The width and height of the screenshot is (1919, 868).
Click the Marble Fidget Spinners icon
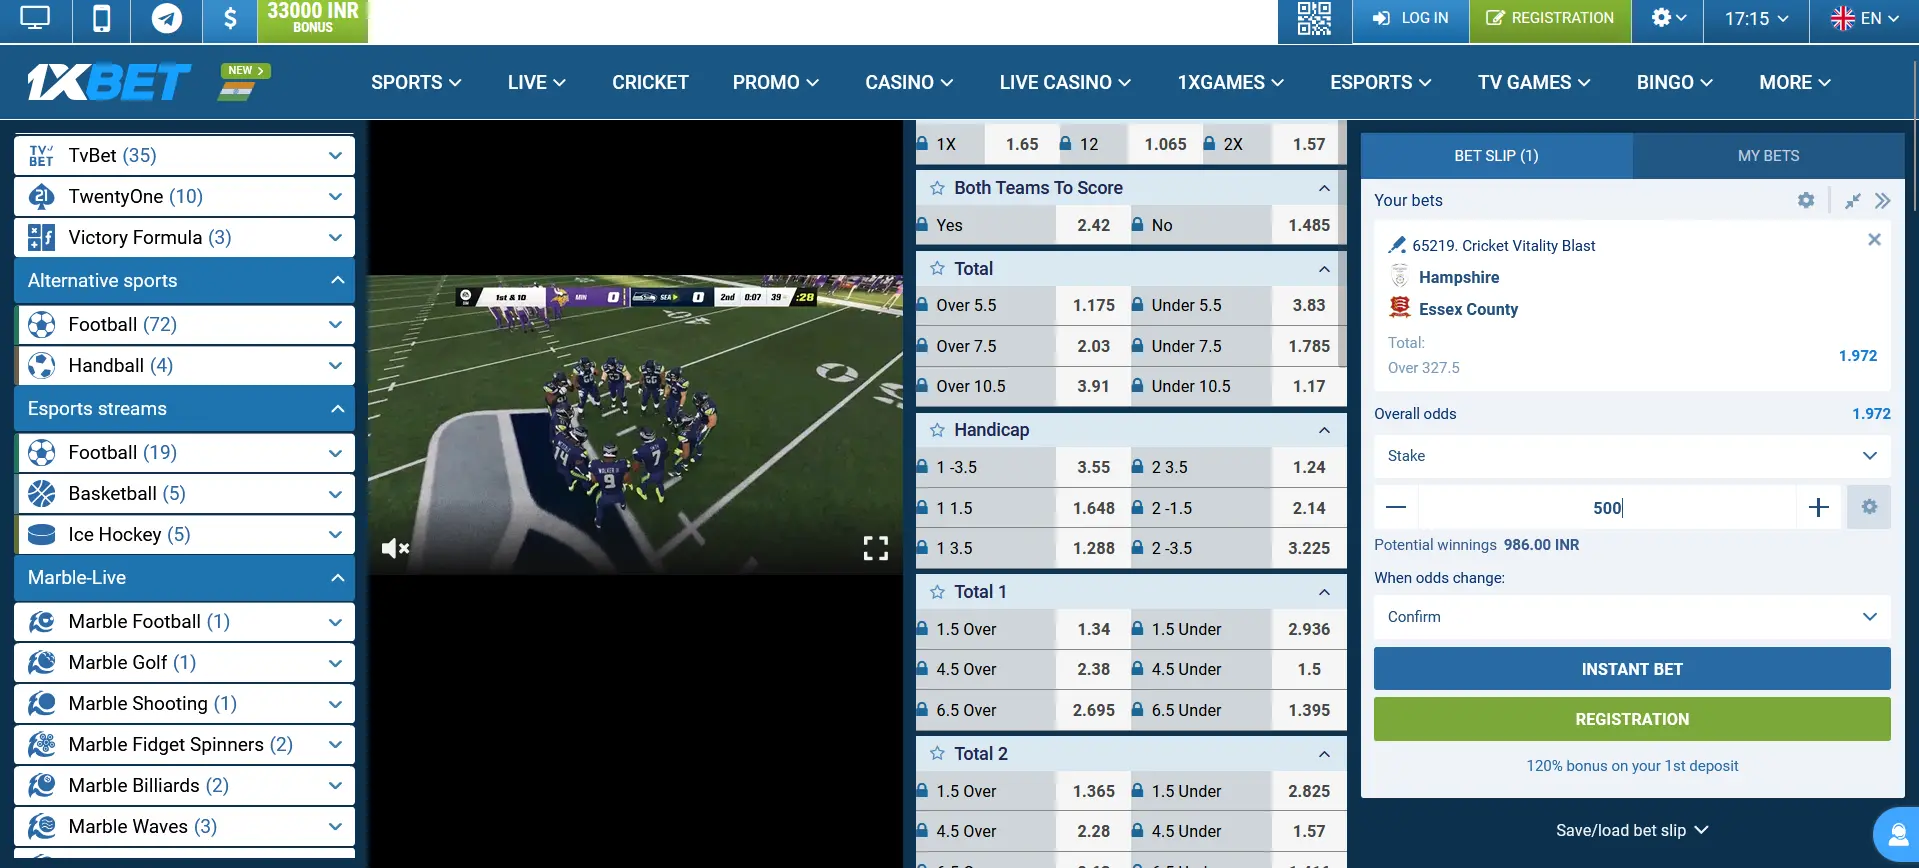[42, 744]
